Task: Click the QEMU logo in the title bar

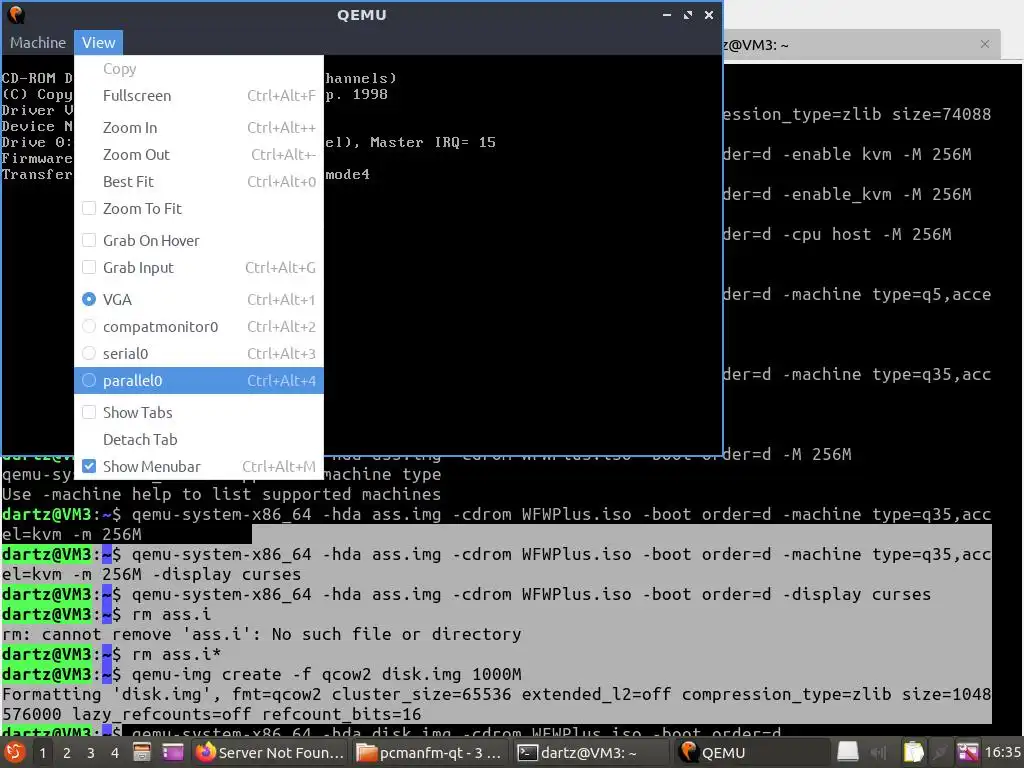Action: [x=16, y=14]
